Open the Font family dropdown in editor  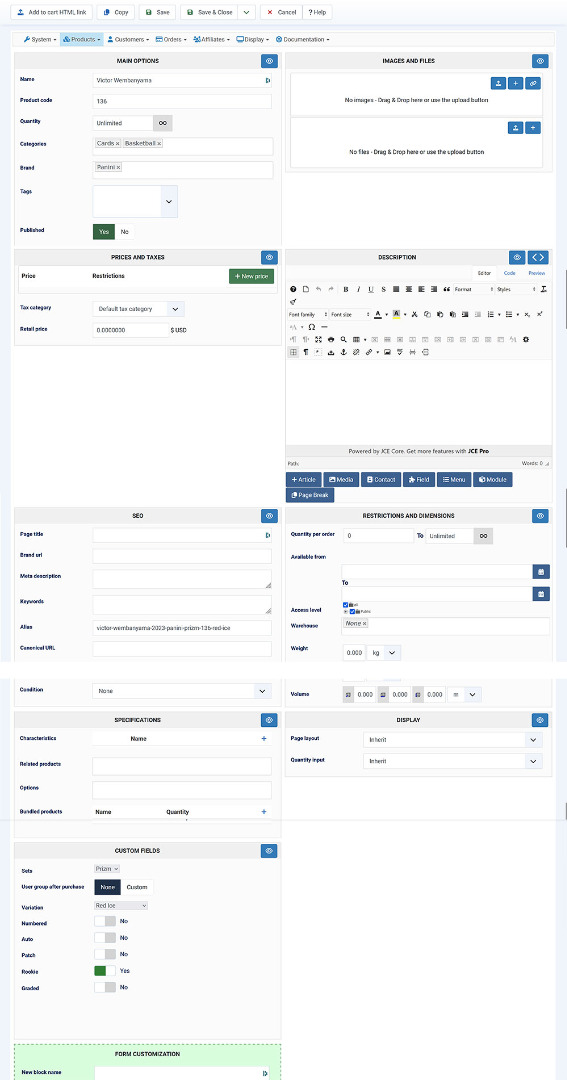click(x=308, y=314)
